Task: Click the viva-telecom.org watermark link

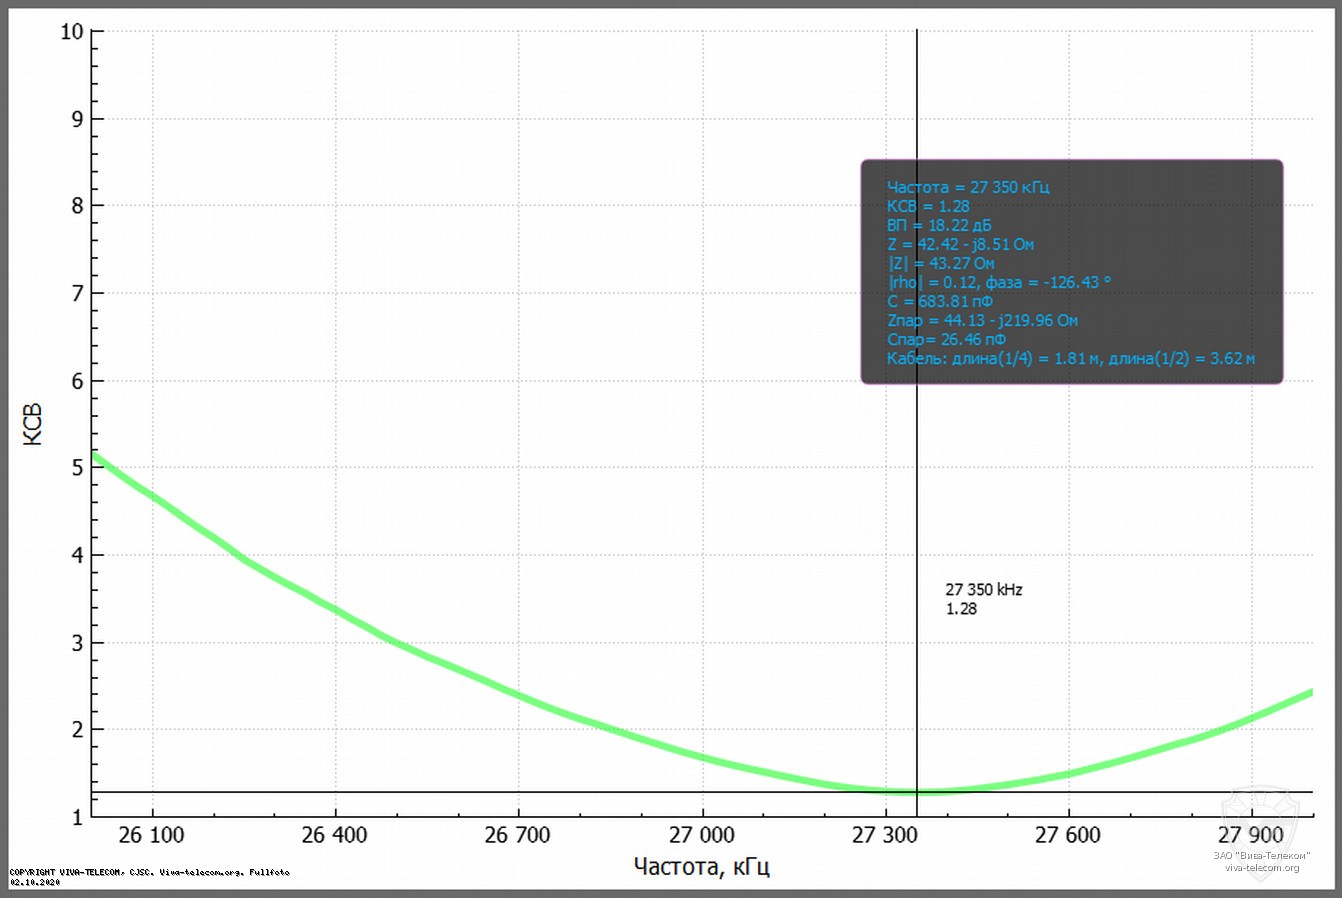Action: click(x=1261, y=867)
